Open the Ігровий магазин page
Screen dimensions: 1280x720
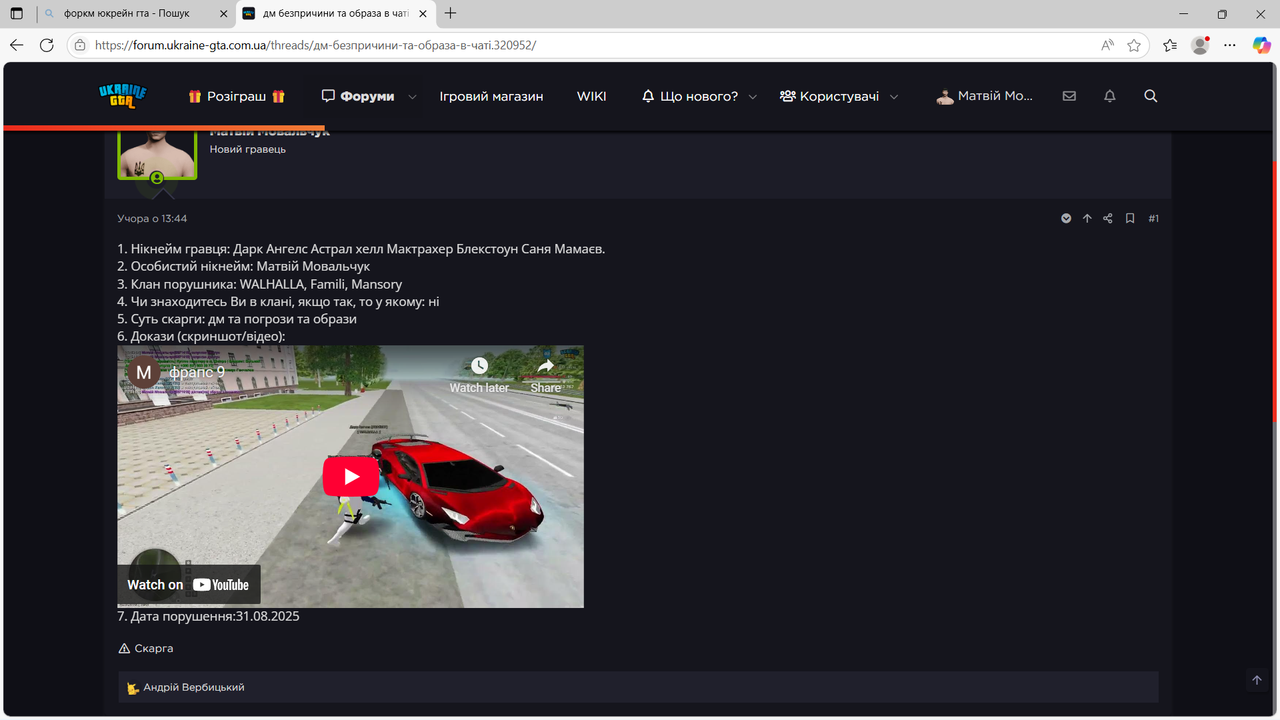click(x=491, y=96)
